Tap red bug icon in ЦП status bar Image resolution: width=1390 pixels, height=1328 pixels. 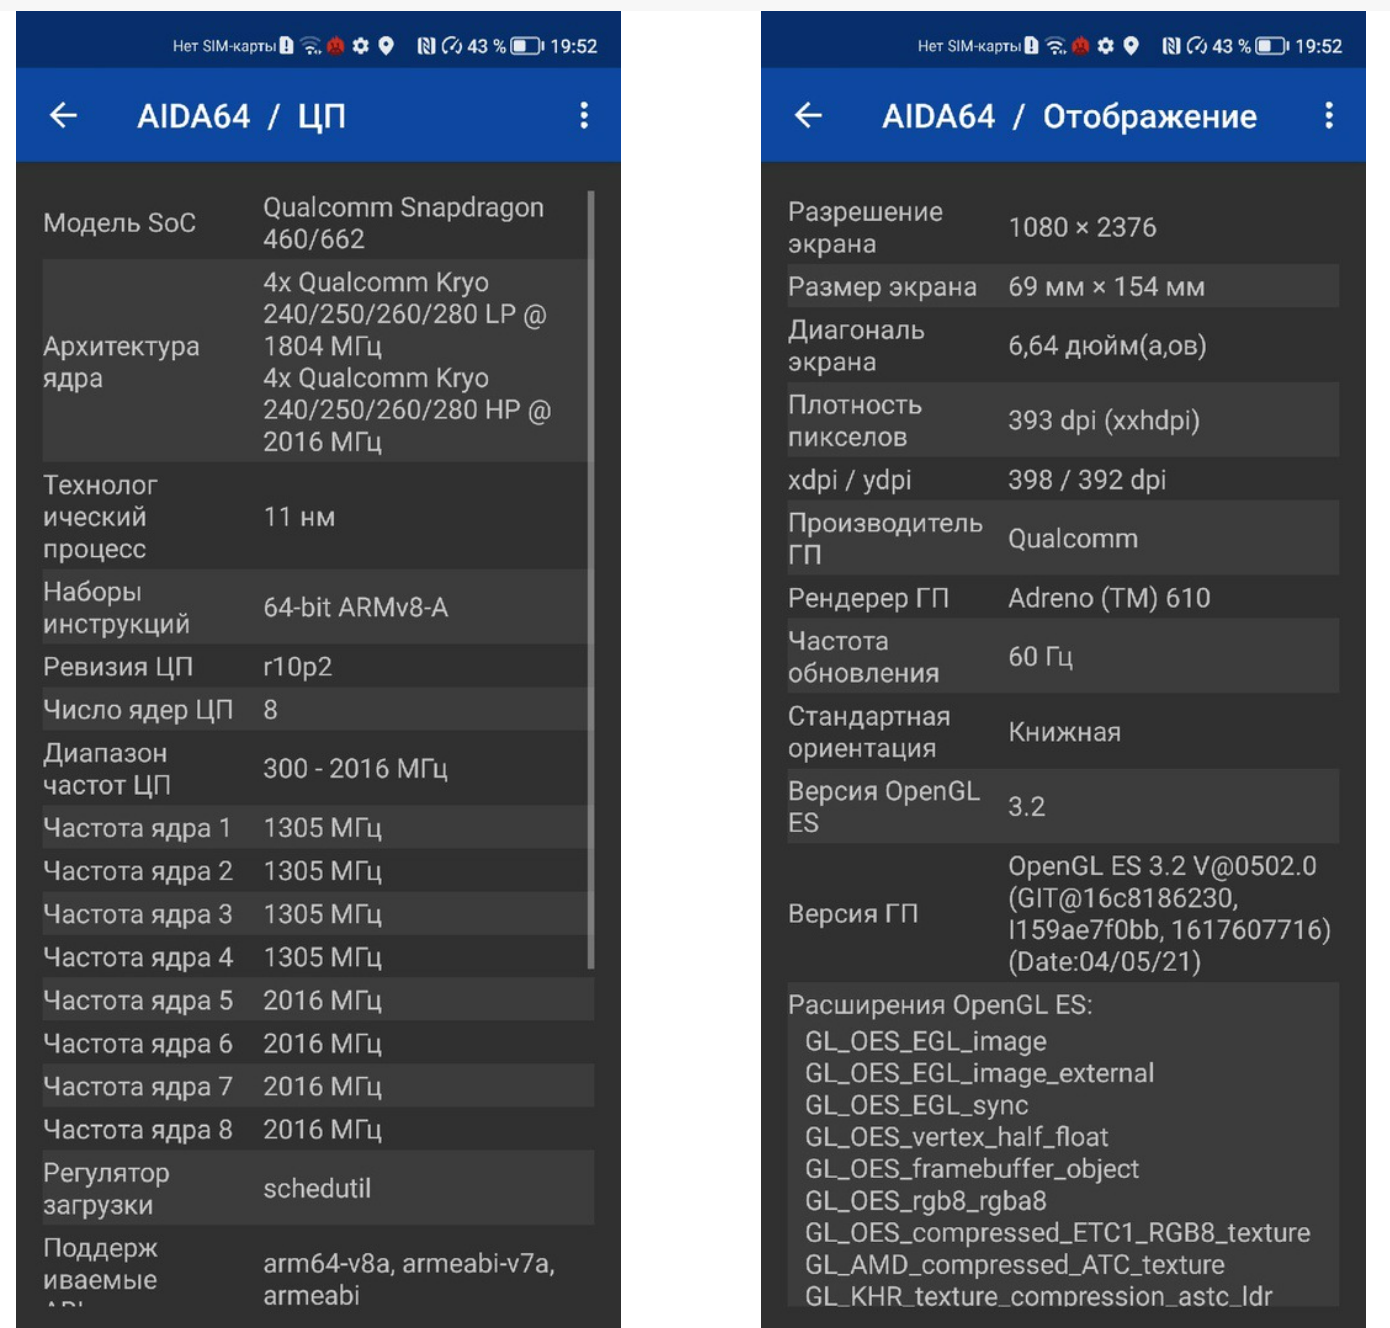coord(336,46)
